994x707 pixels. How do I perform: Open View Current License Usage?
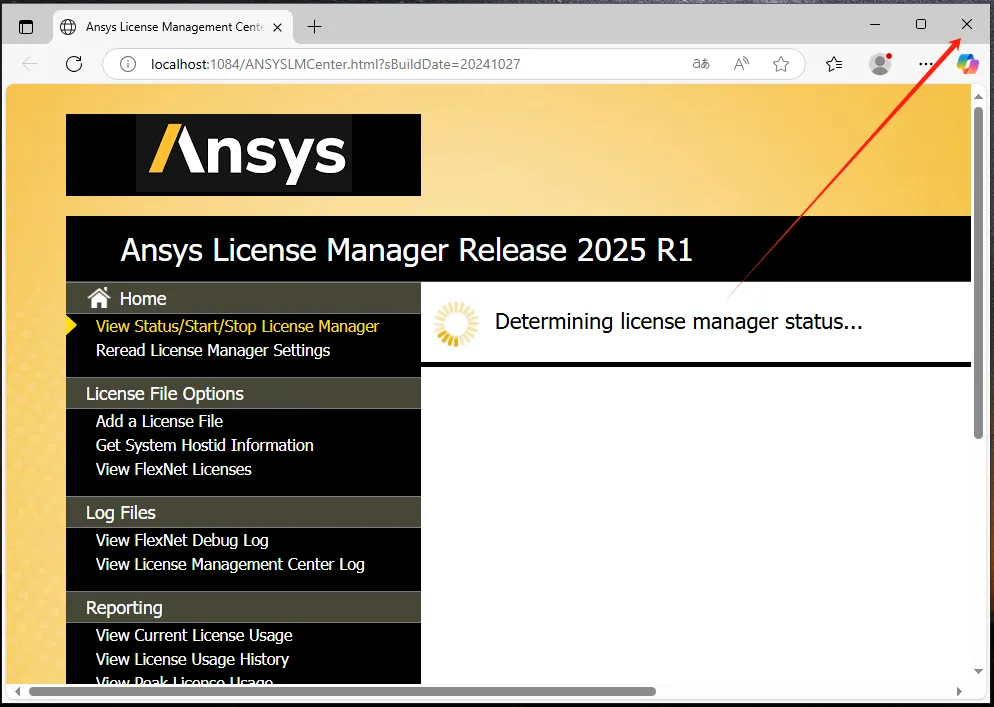(194, 635)
